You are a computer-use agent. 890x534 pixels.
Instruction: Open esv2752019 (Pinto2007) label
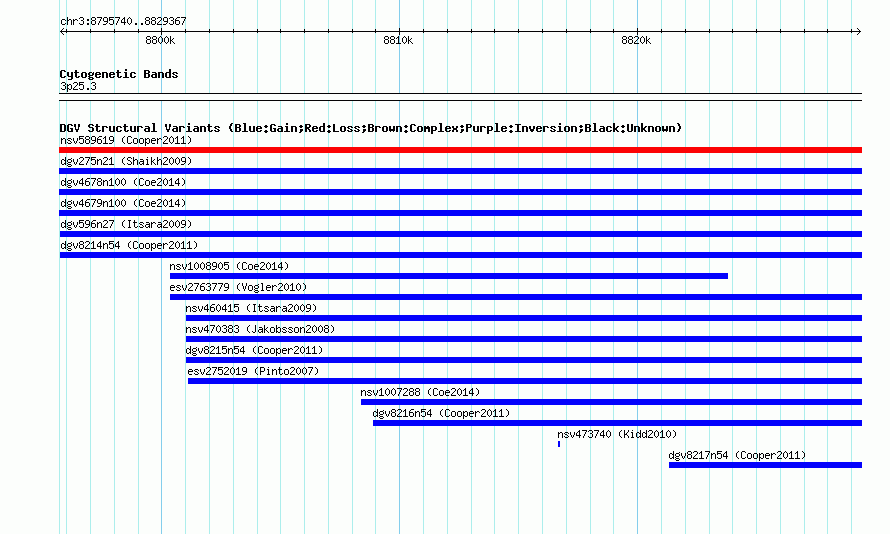click(253, 371)
